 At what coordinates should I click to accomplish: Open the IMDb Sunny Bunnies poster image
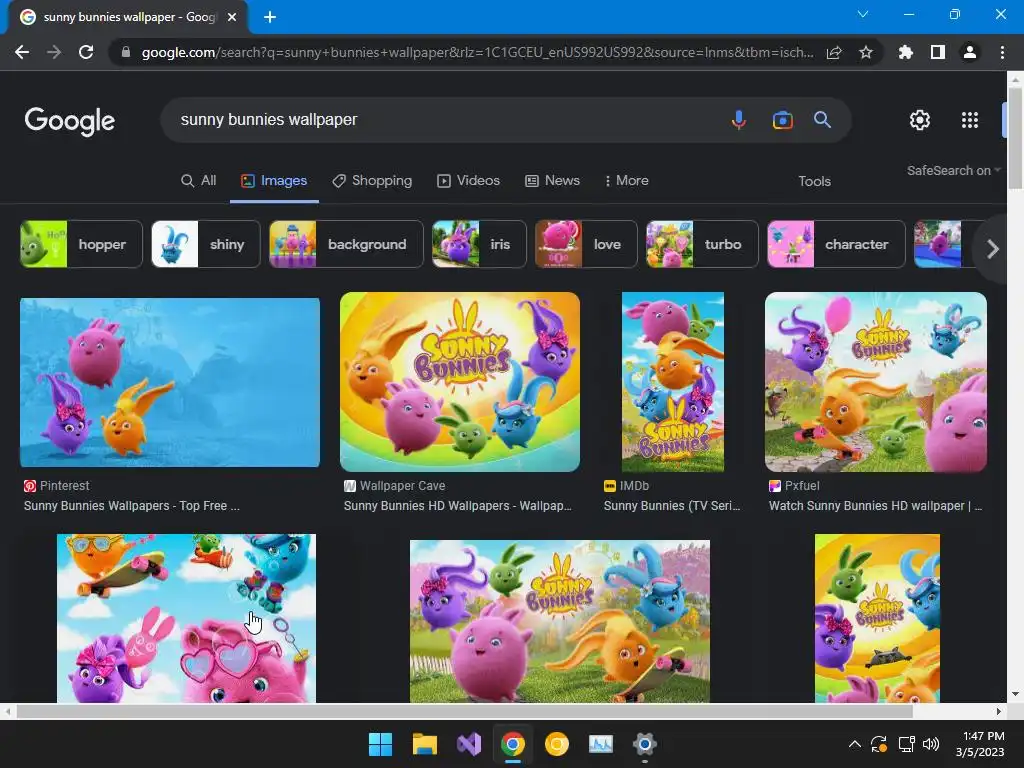(673, 381)
